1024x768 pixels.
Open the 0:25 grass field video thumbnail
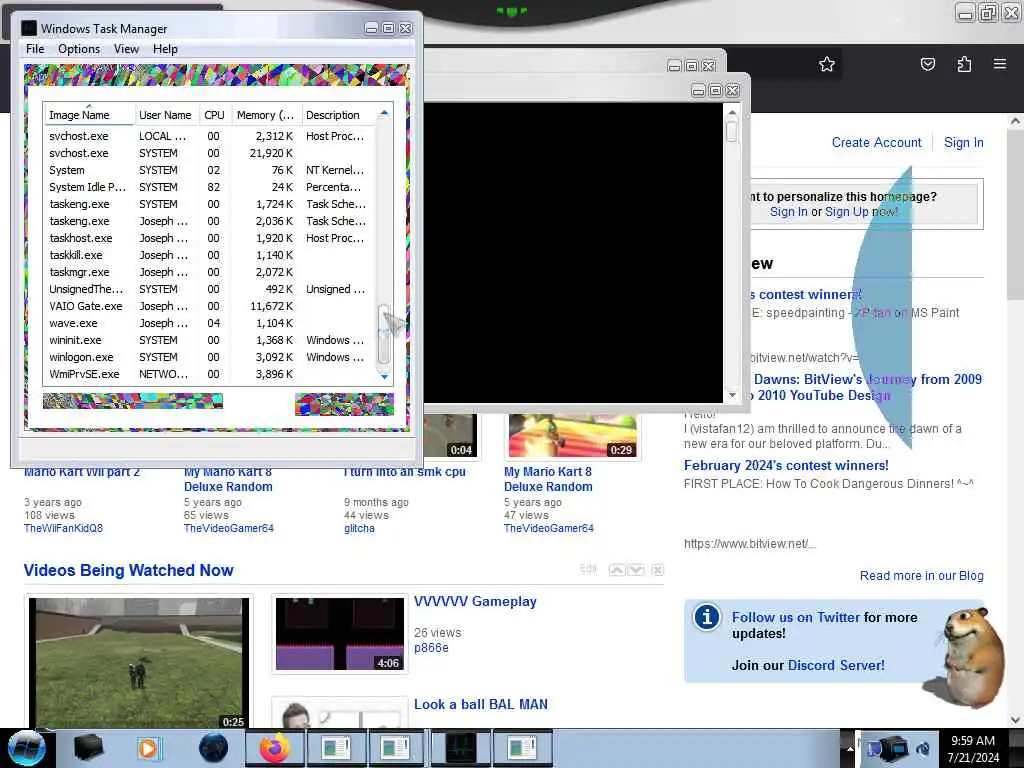coord(138,663)
